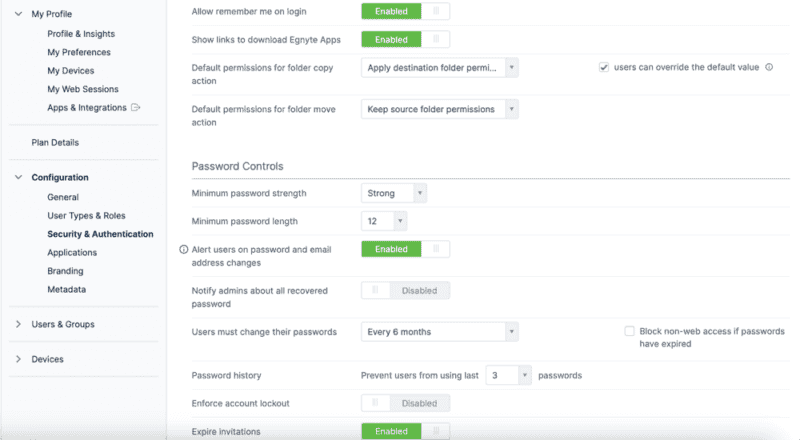Image resolution: width=800 pixels, height=440 pixels.
Task: Collapse the Configuration section chevron
Action: [x=18, y=177]
